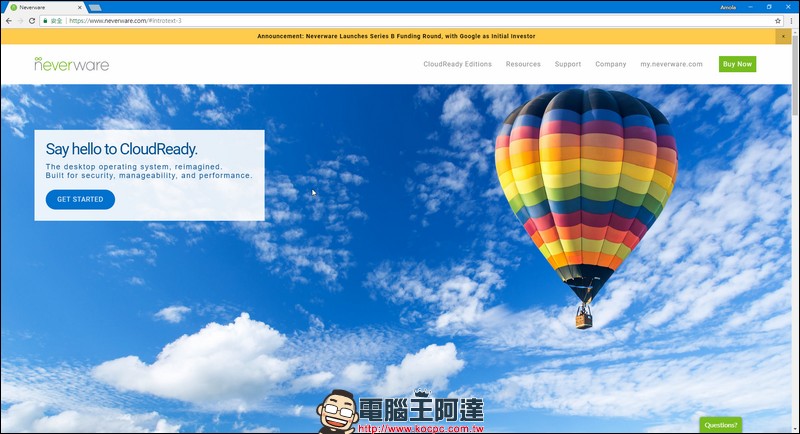View site security padlock info
This screenshot has width=800, height=434.
[x=45, y=21]
